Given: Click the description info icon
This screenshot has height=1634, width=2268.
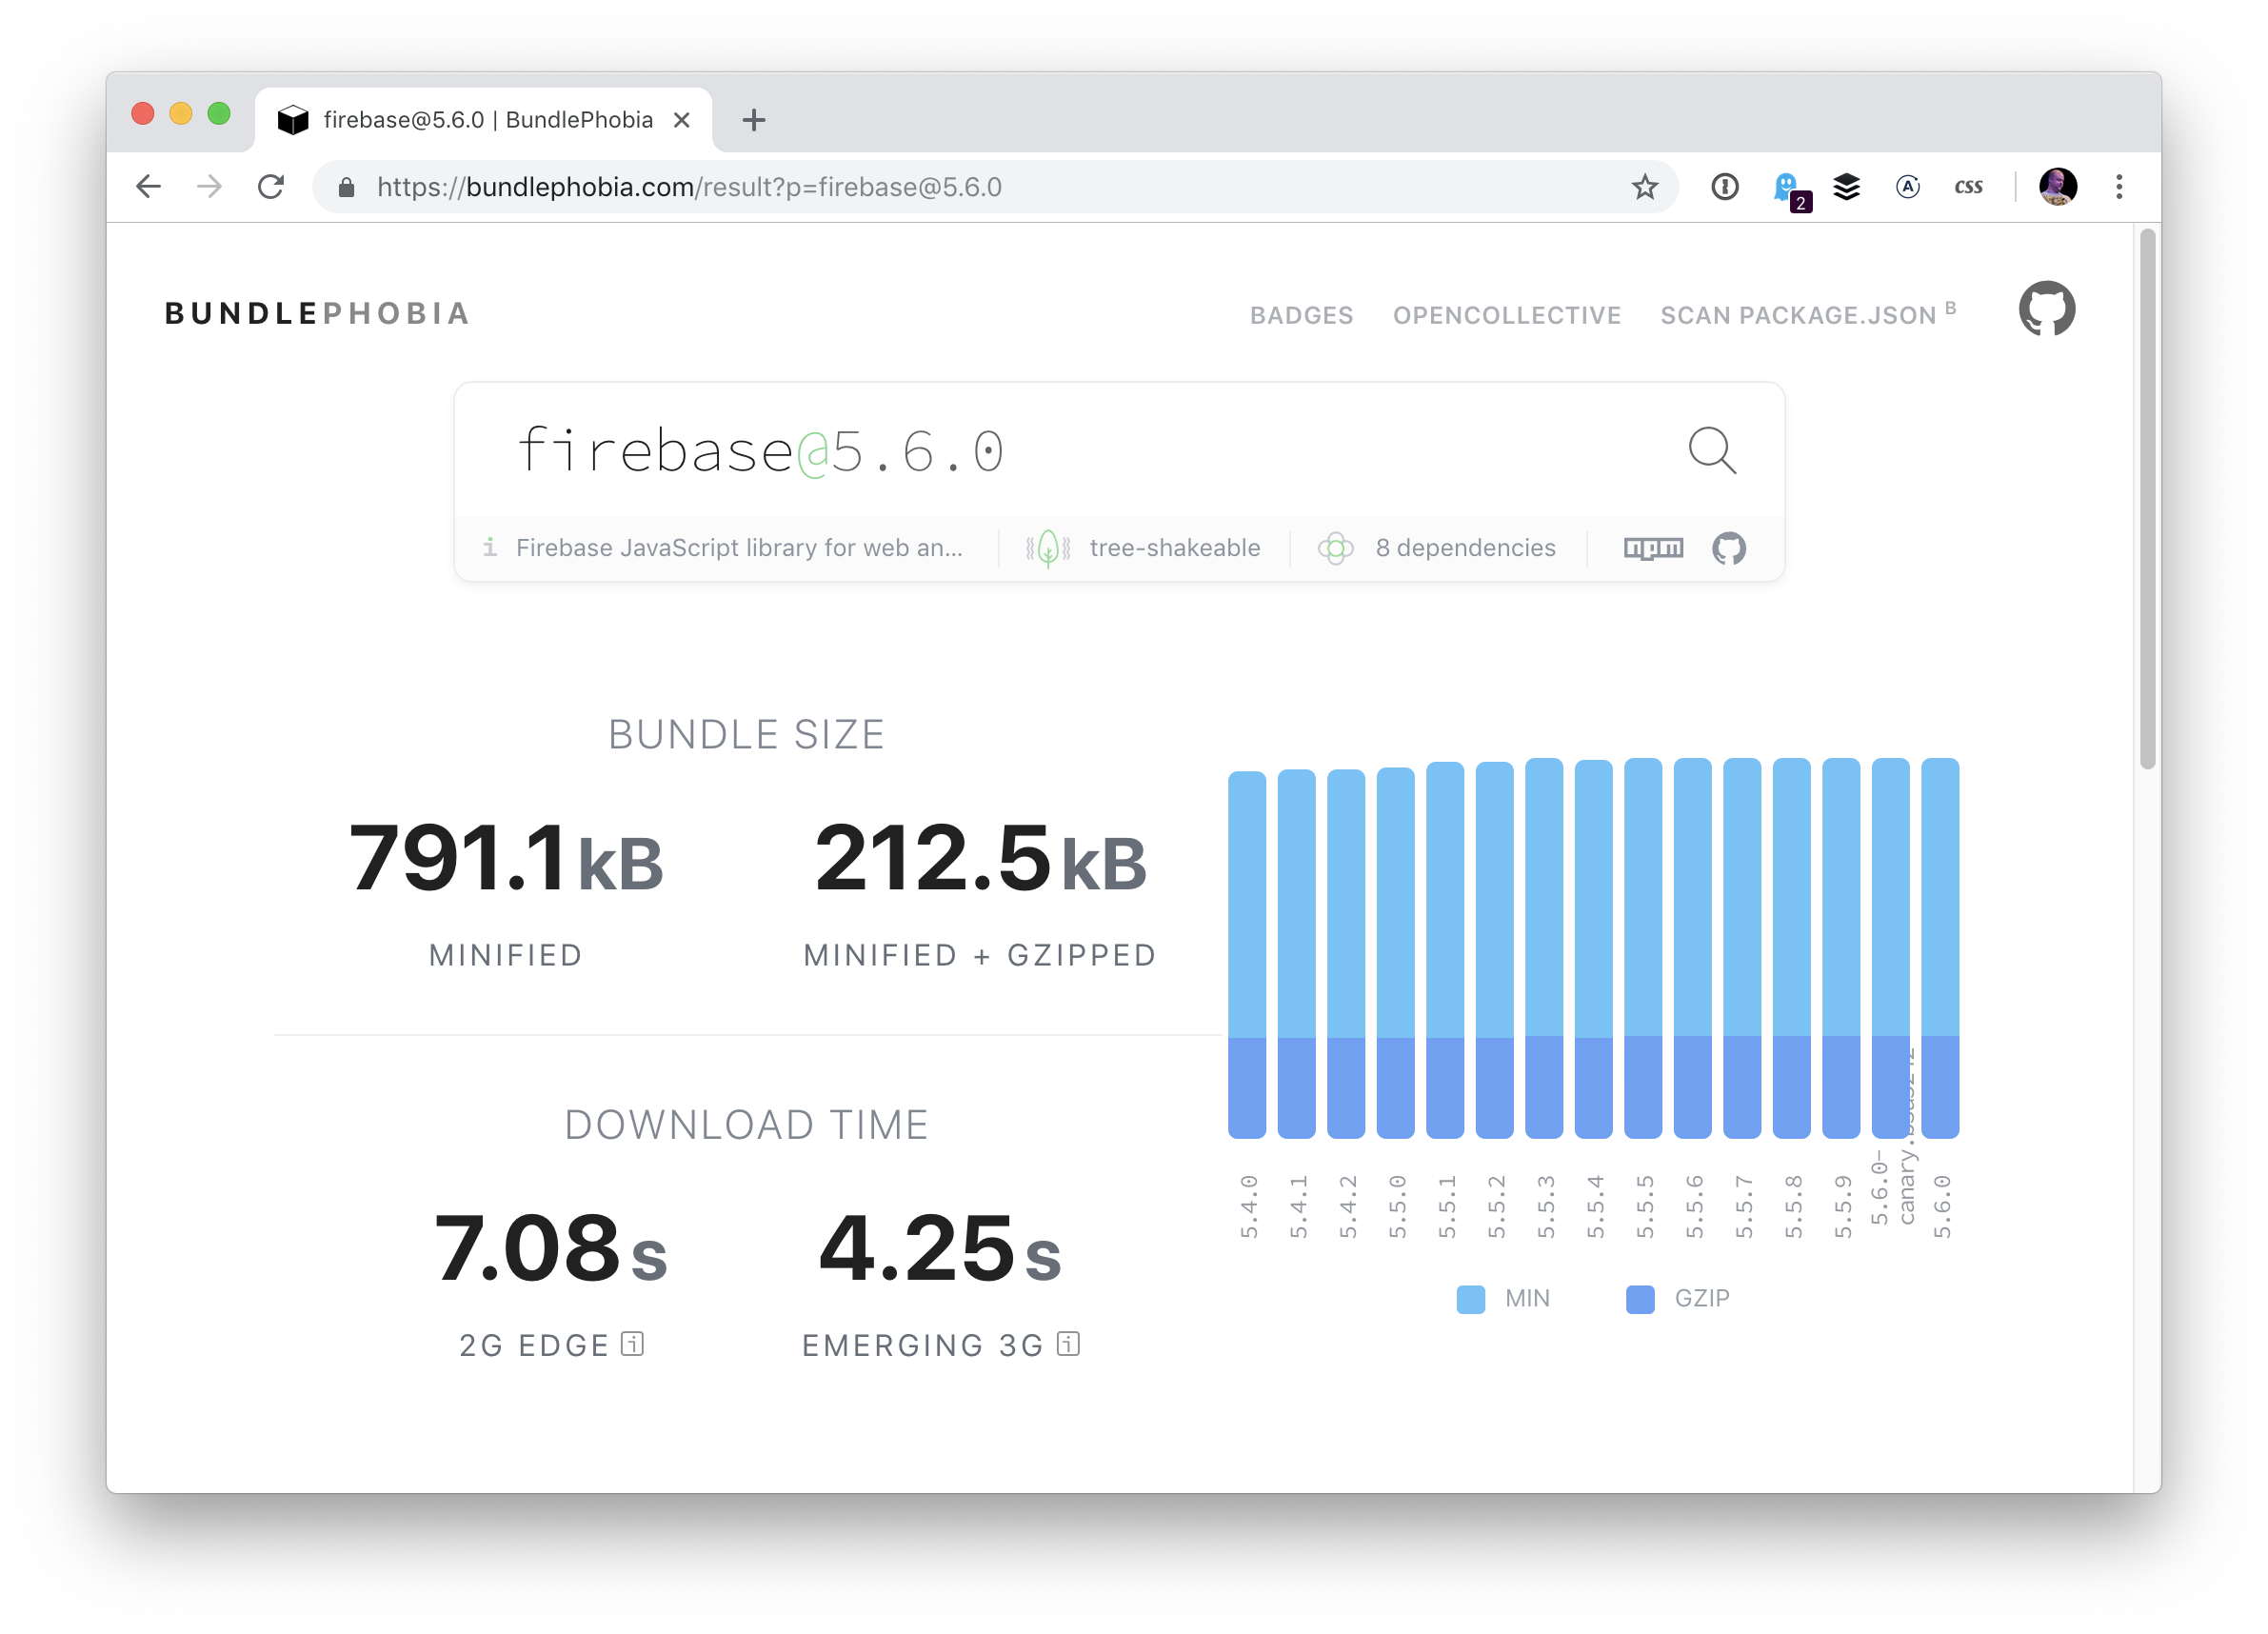Looking at the screenshot, I should [490, 547].
